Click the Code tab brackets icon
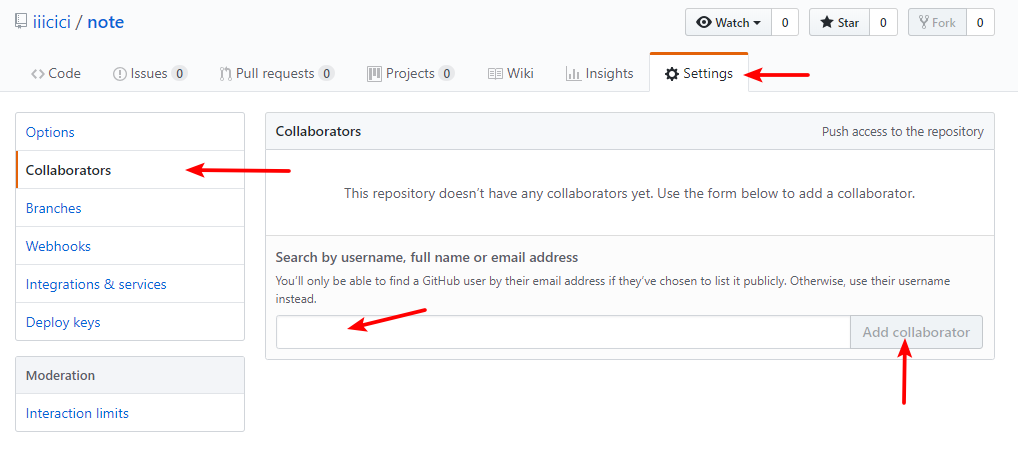Screen dimensions: 1018x474 38,74
